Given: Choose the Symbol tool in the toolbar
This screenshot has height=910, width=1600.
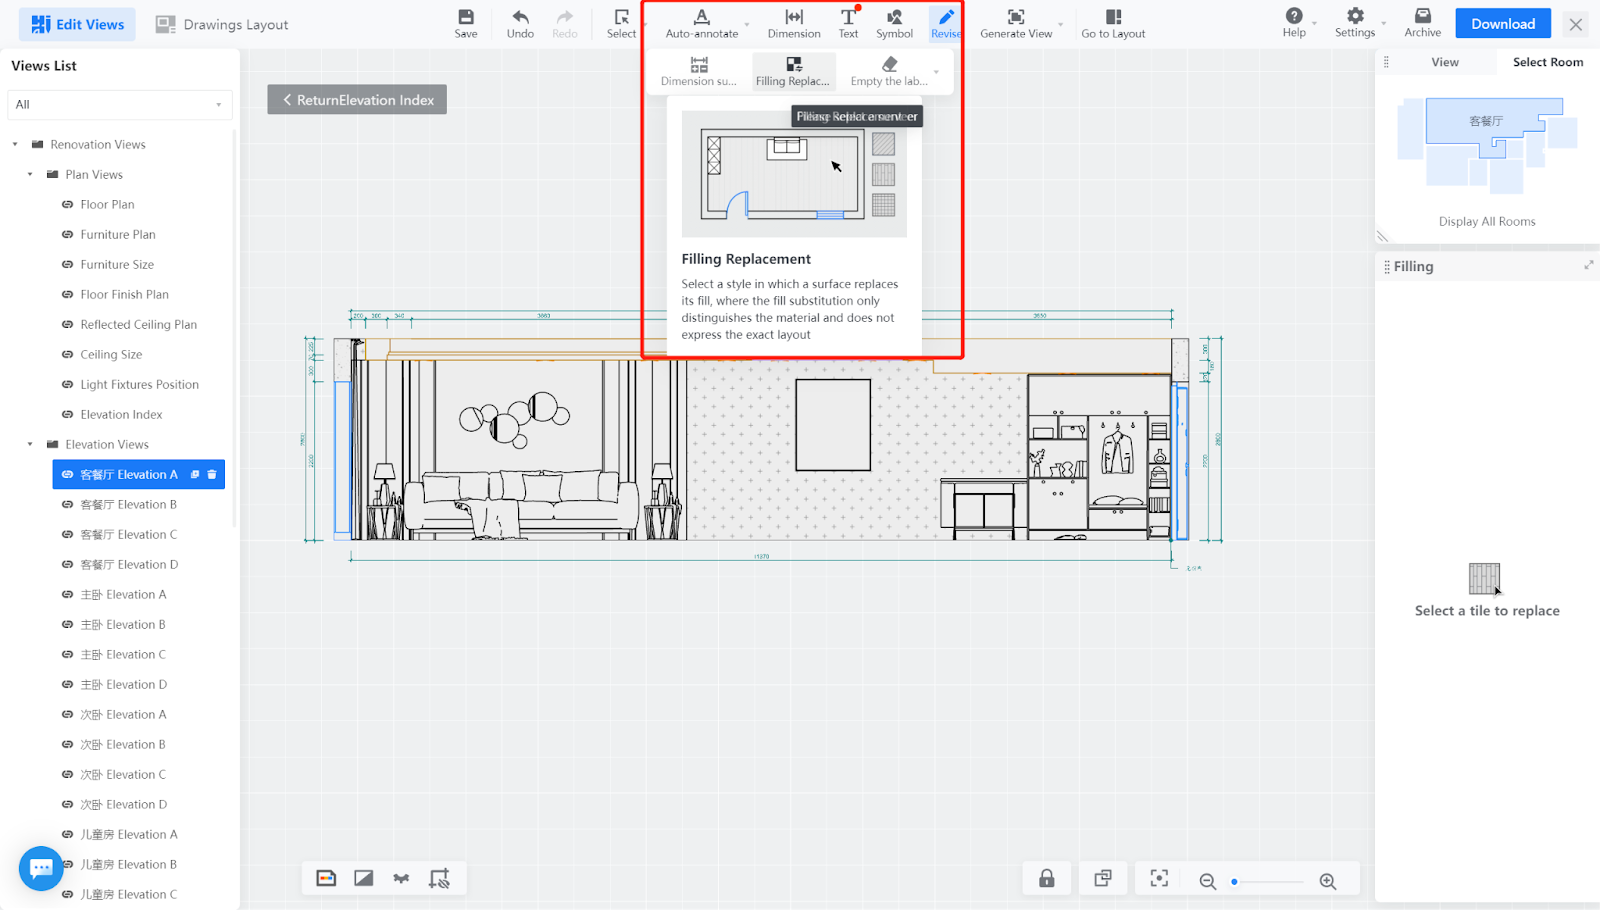Looking at the screenshot, I should coord(894,17).
